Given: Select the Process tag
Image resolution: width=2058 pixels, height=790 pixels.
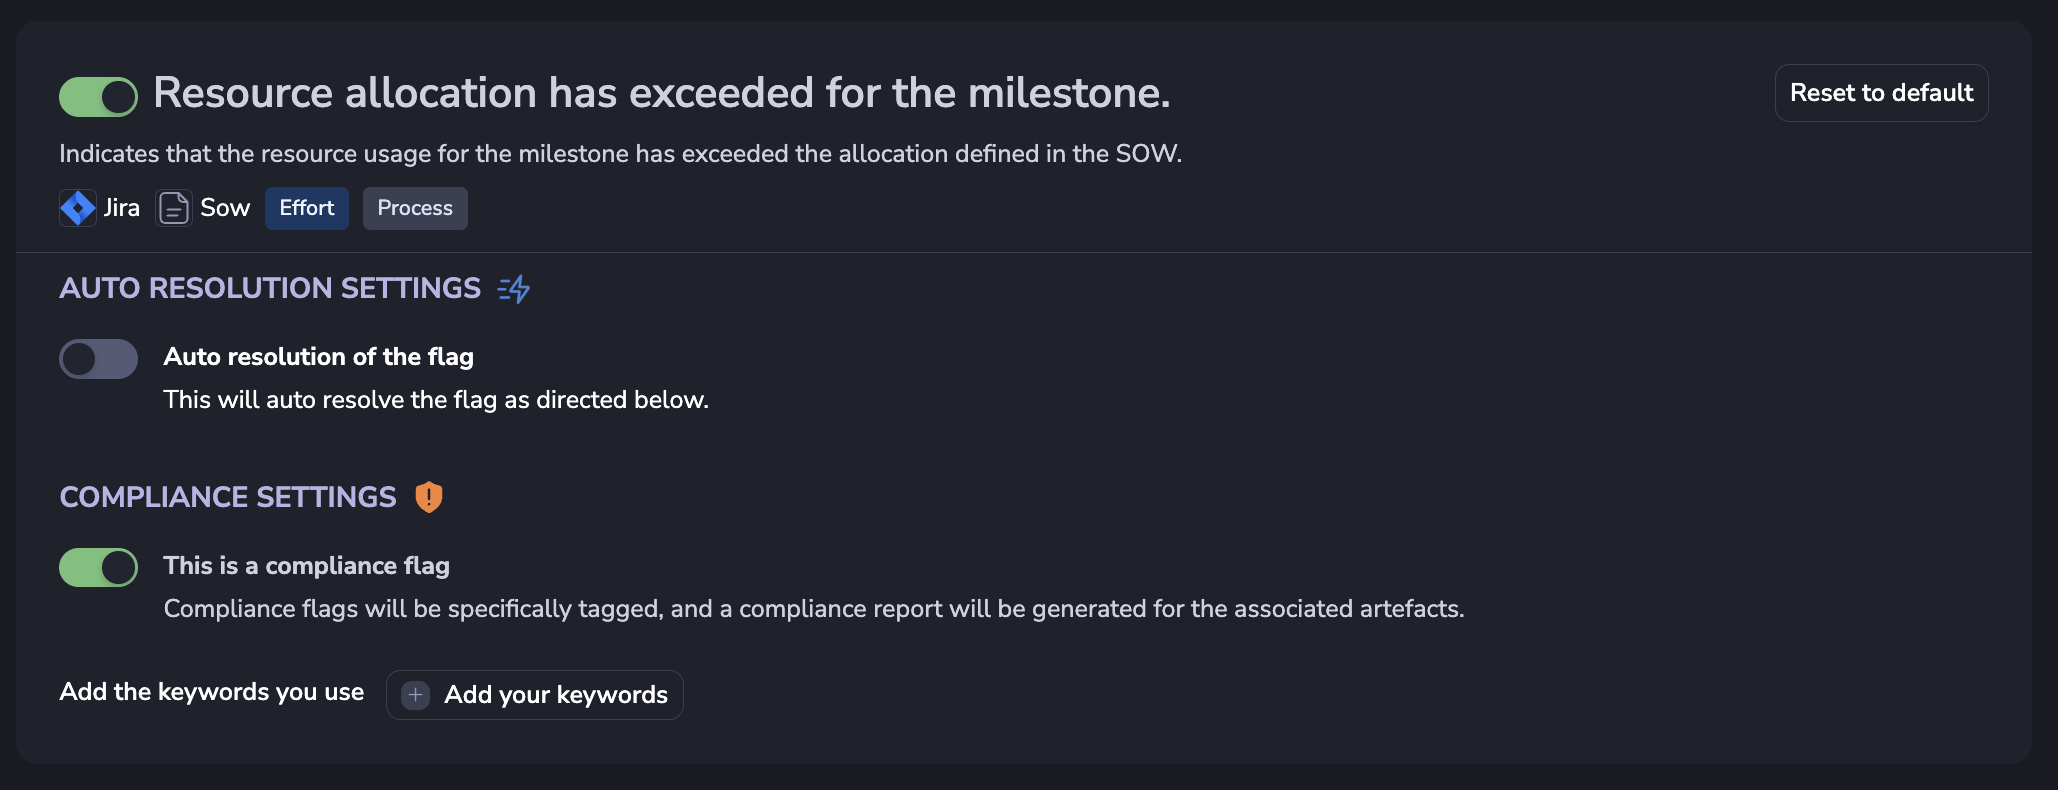Looking at the screenshot, I should 415,208.
